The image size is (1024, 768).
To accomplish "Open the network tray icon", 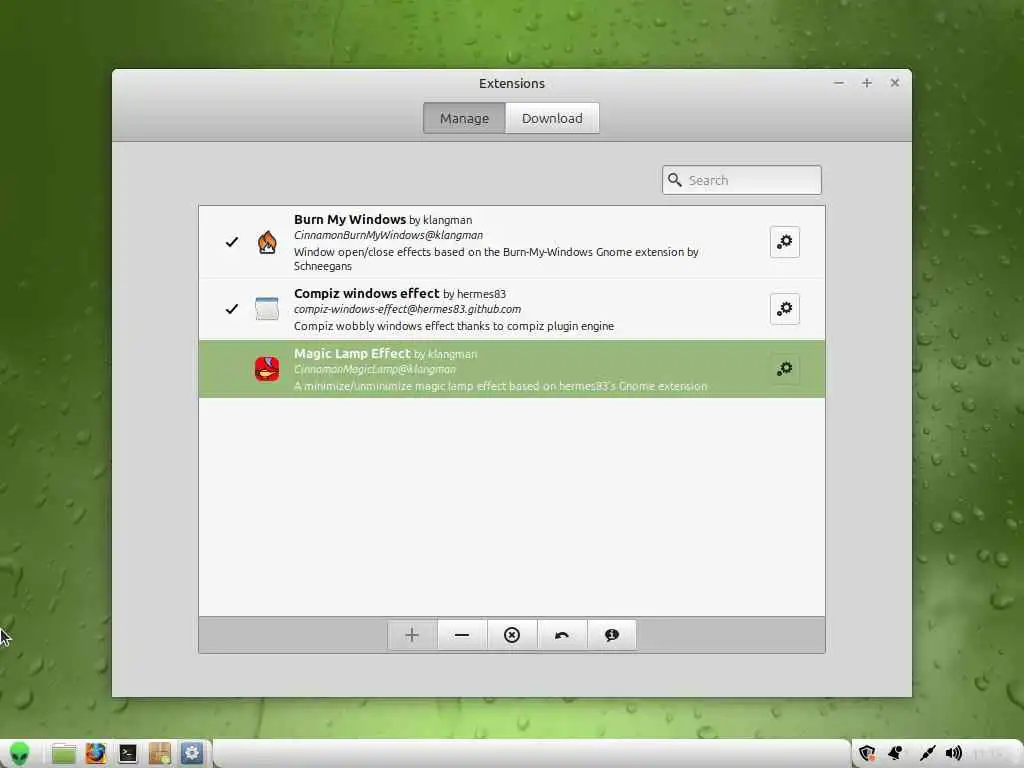I will coord(927,754).
